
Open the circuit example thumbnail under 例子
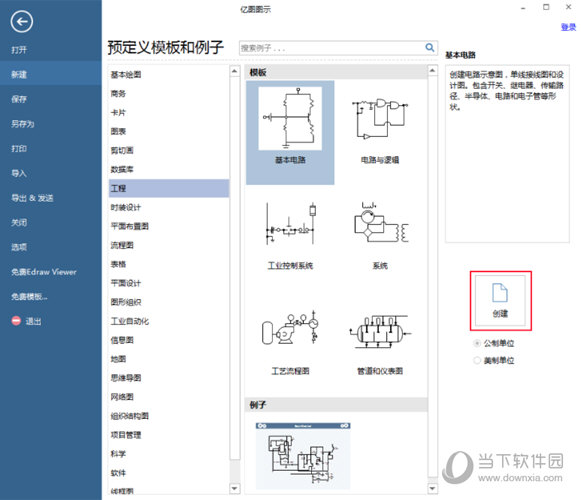point(303,456)
